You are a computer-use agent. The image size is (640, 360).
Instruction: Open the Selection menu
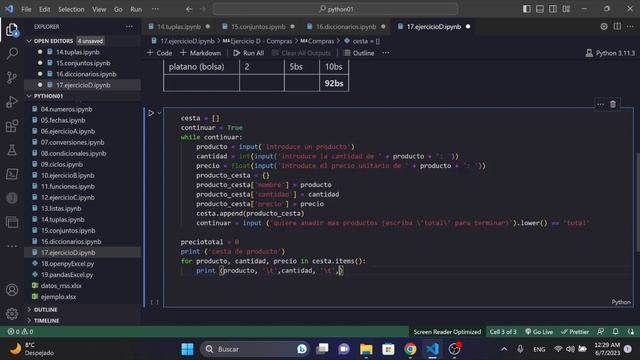[x=71, y=9]
